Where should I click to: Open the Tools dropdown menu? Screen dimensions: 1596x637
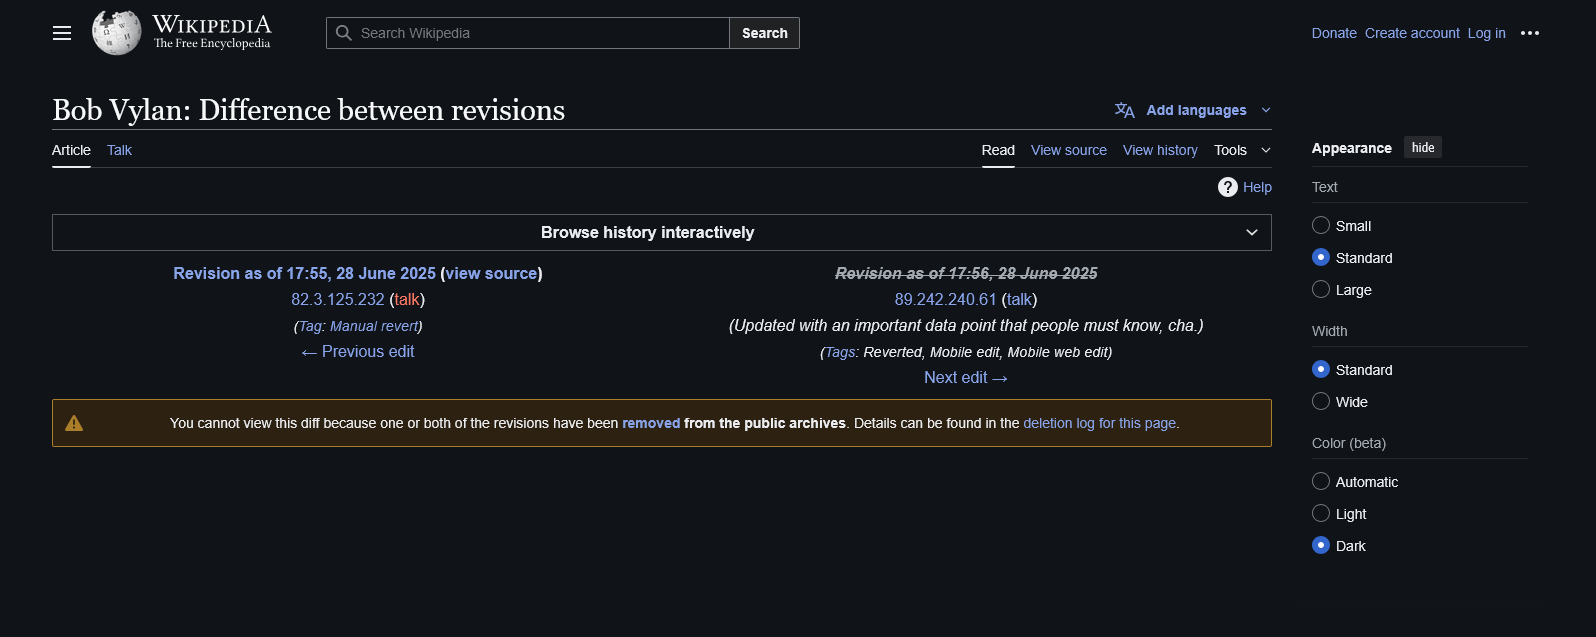click(1242, 150)
